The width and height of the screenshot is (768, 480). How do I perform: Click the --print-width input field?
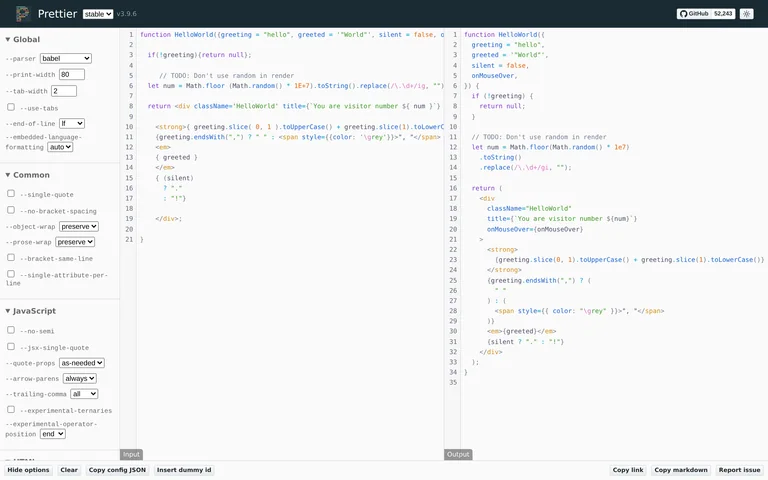[x=72, y=74]
